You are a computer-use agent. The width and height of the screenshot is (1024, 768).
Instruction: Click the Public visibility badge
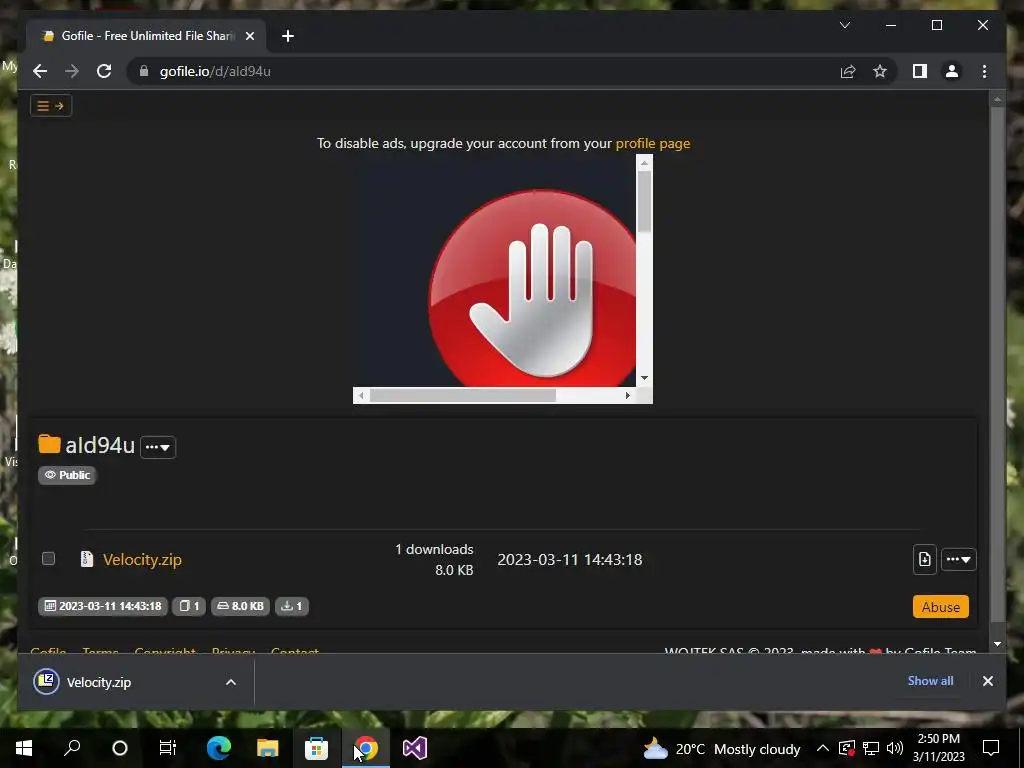pyautogui.click(x=67, y=475)
